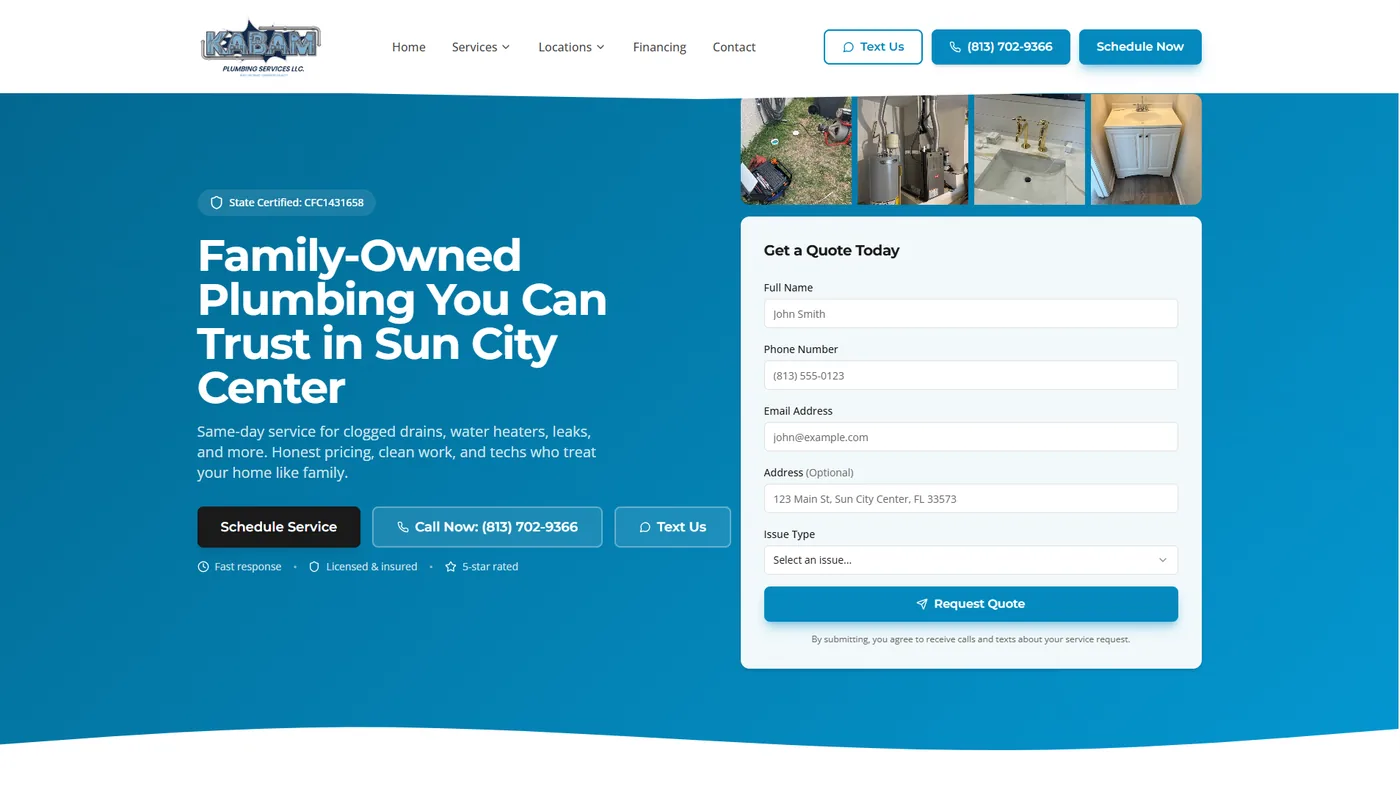Open the water heater photo thumbnail
1400x792 pixels.
pyautogui.click(x=913, y=150)
